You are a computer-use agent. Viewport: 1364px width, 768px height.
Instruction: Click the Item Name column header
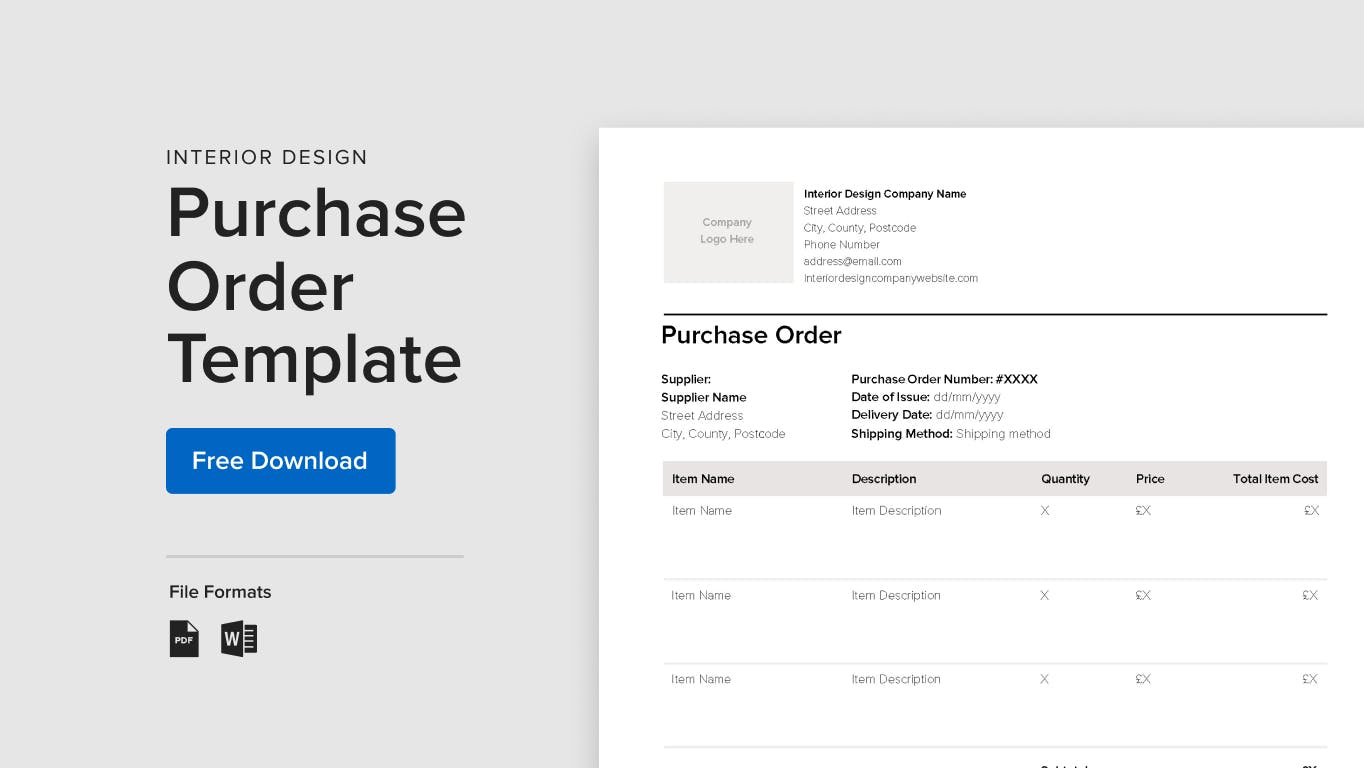pos(703,479)
